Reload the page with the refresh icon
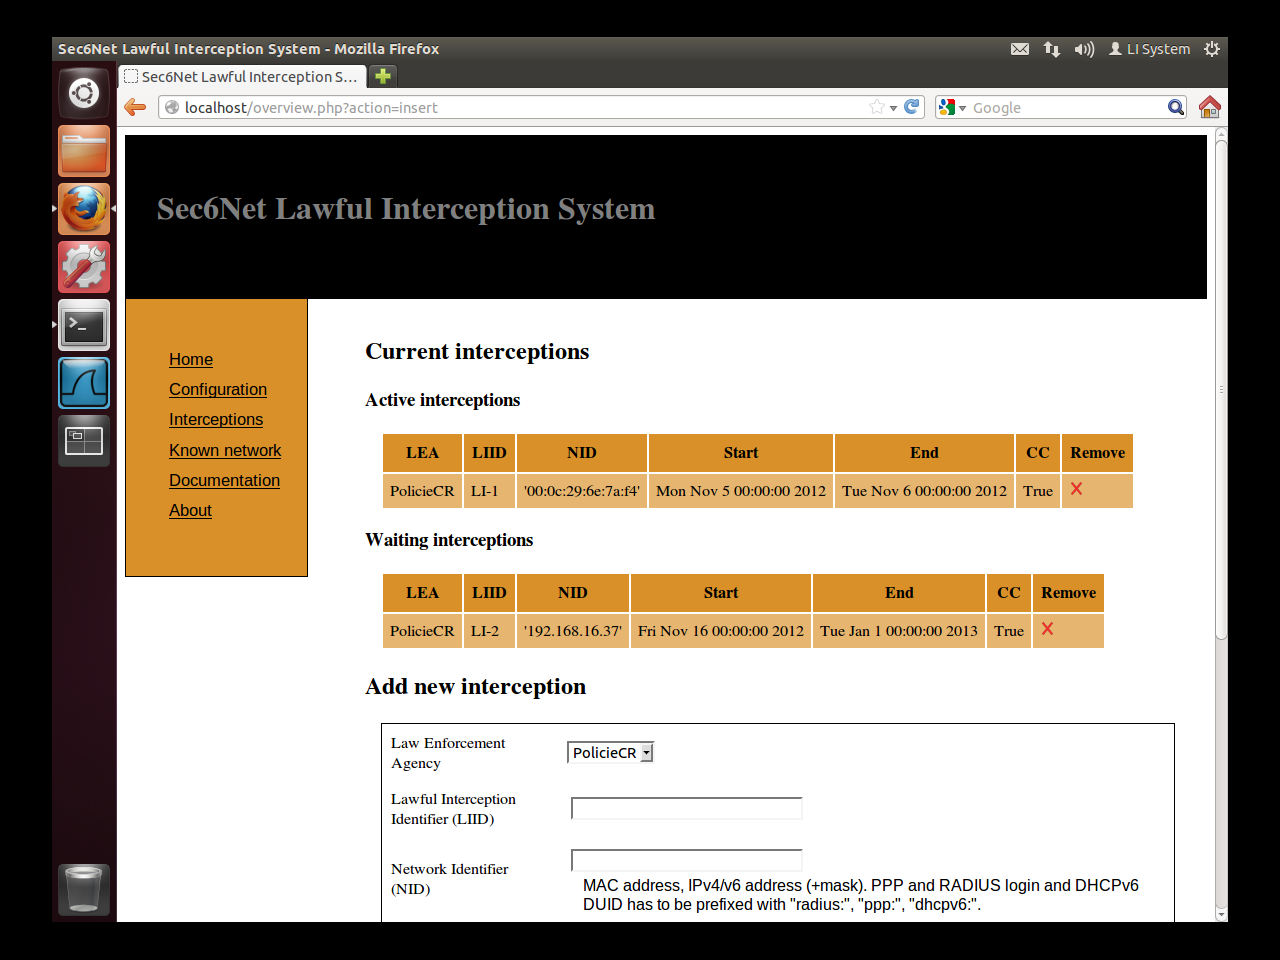 912,107
